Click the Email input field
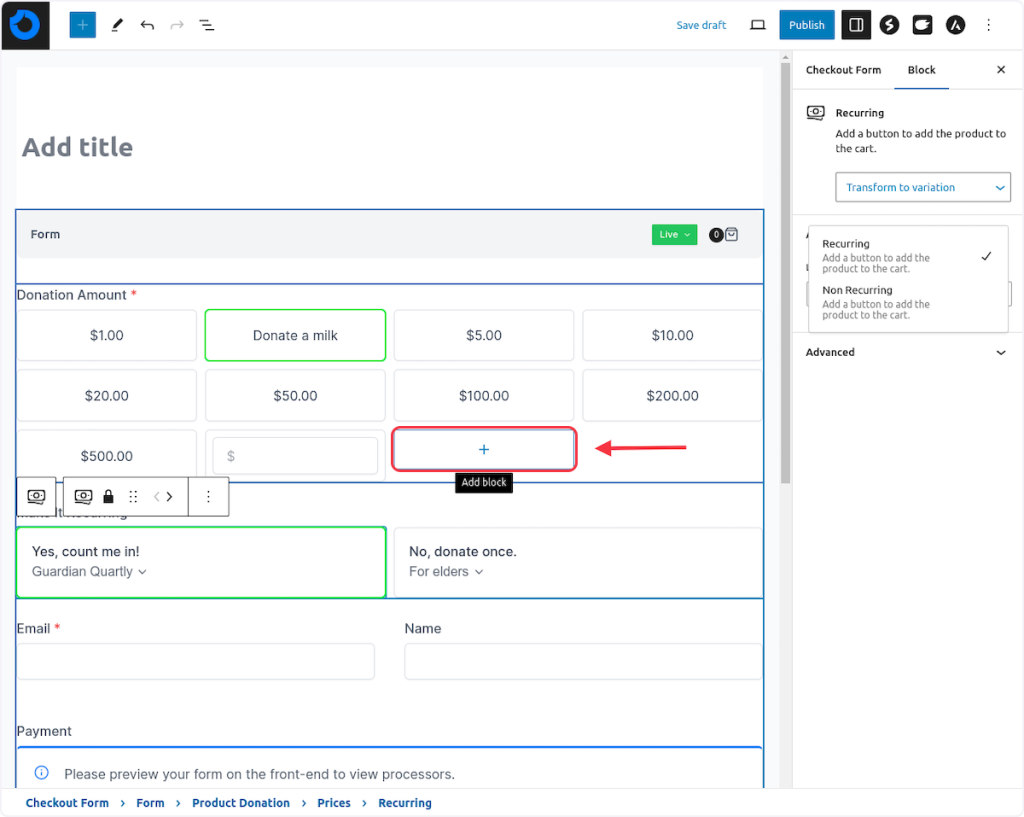 click(196, 661)
